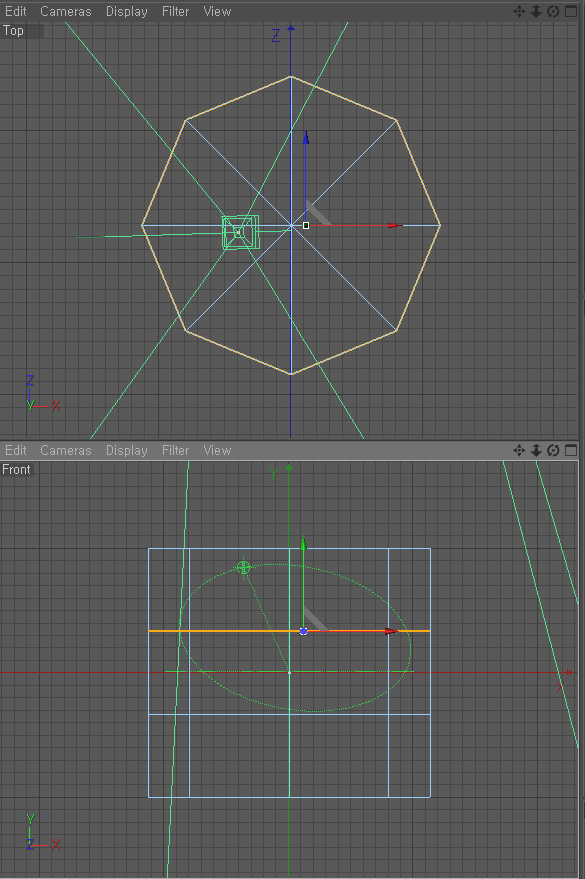Open the Filter menu in the Top viewport
585x879 pixels.
(175, 11)
